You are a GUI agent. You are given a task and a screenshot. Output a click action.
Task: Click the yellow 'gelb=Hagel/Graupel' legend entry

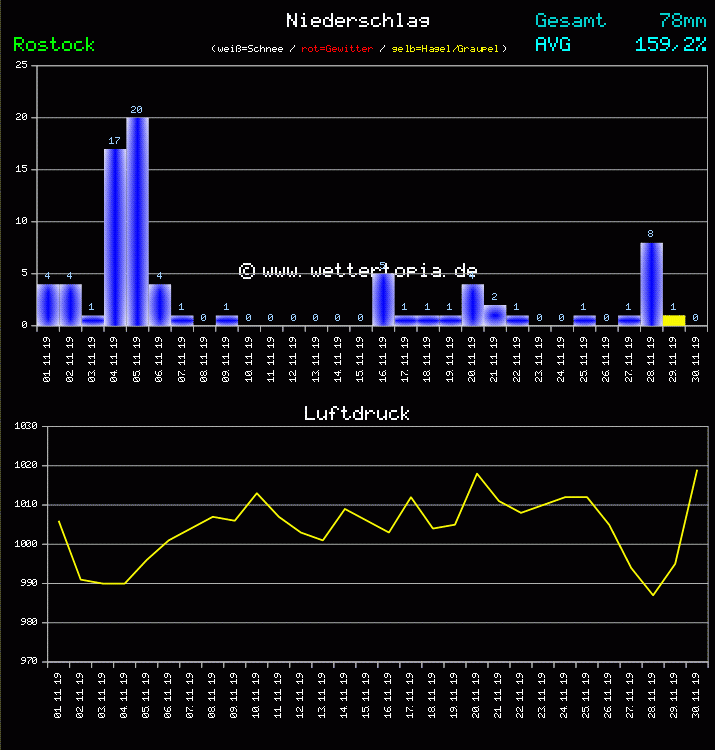click(x=448, y=48)
